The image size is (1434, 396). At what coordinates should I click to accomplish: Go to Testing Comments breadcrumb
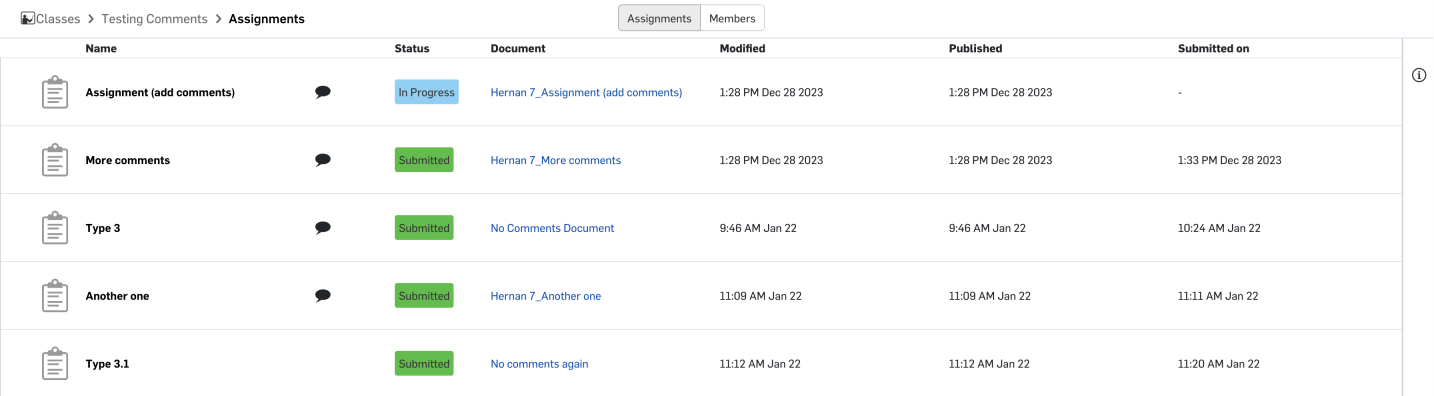coord(154,19)
